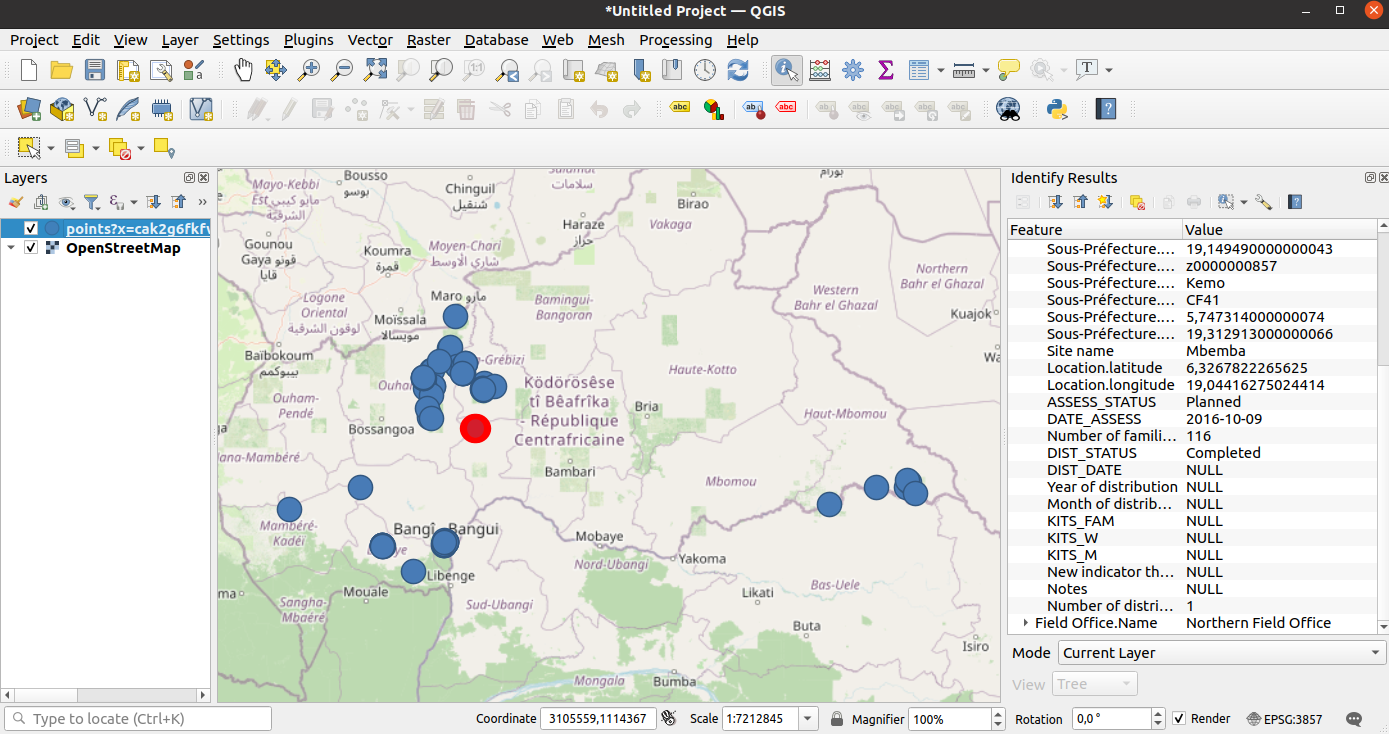Toggle visibility of the points layer checkbox
1389x734 pixels.
tap(31, 229)
